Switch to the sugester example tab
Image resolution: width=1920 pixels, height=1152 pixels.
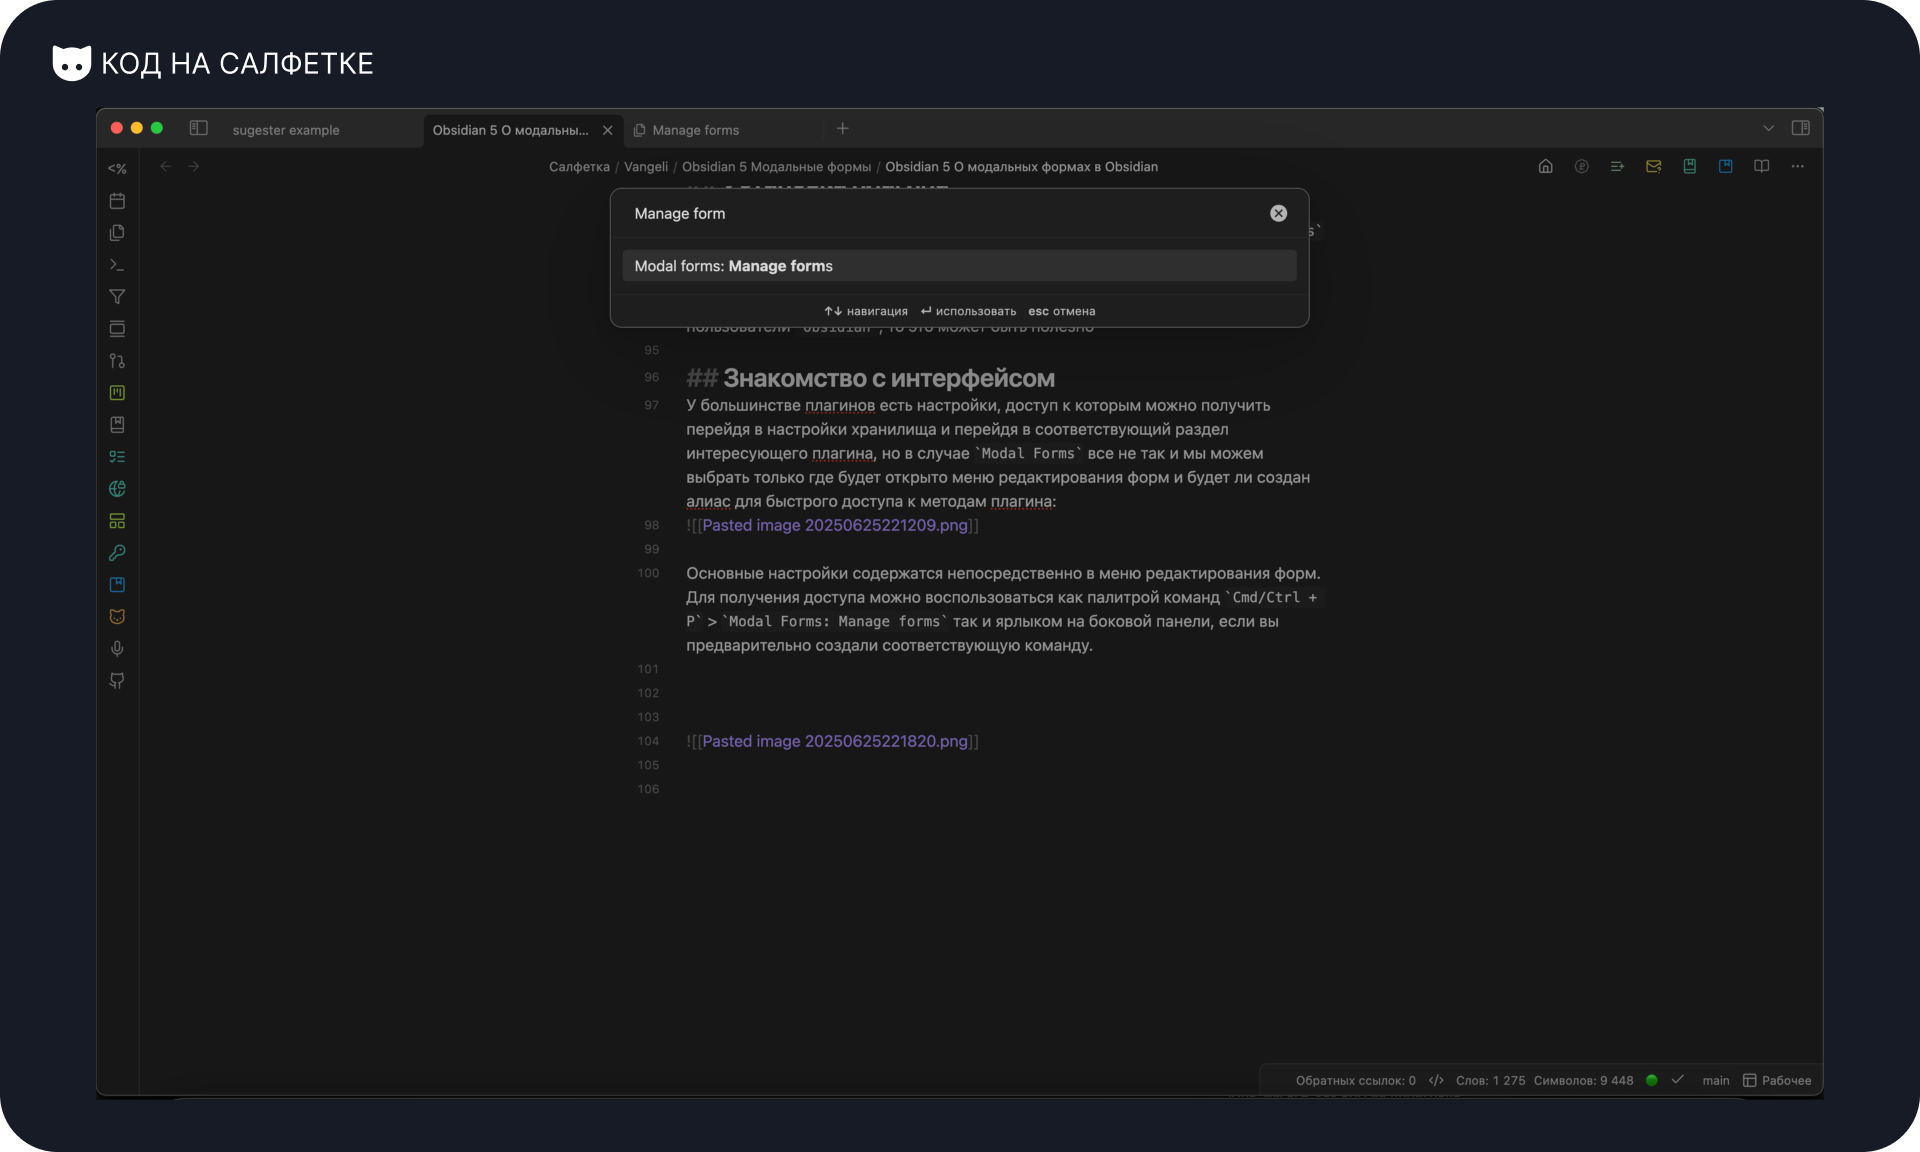(286, 130)
